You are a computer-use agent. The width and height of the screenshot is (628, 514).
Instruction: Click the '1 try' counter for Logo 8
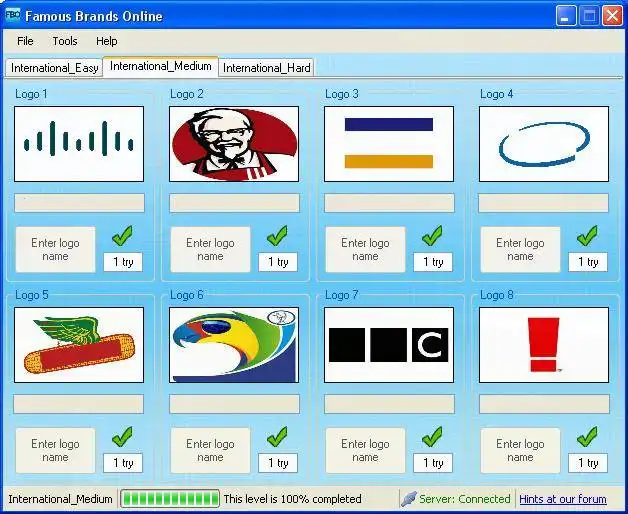tap(588, 463)
